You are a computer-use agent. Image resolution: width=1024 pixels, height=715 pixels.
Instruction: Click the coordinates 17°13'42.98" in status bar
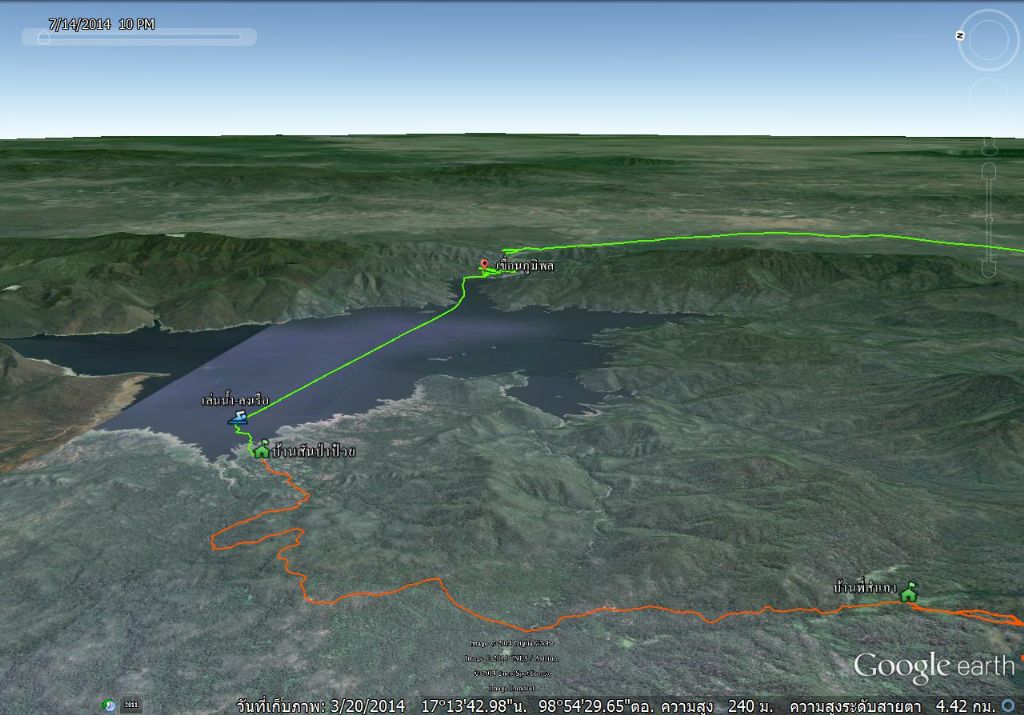473,706
